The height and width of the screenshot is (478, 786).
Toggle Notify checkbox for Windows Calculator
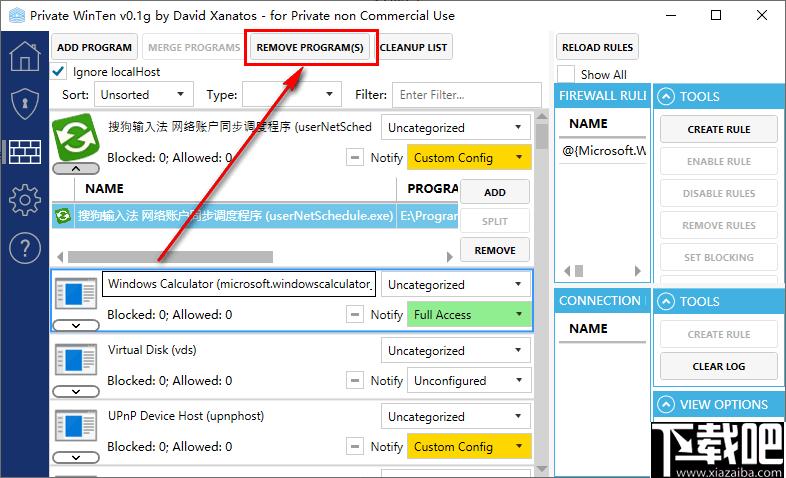tap(354, 315)
